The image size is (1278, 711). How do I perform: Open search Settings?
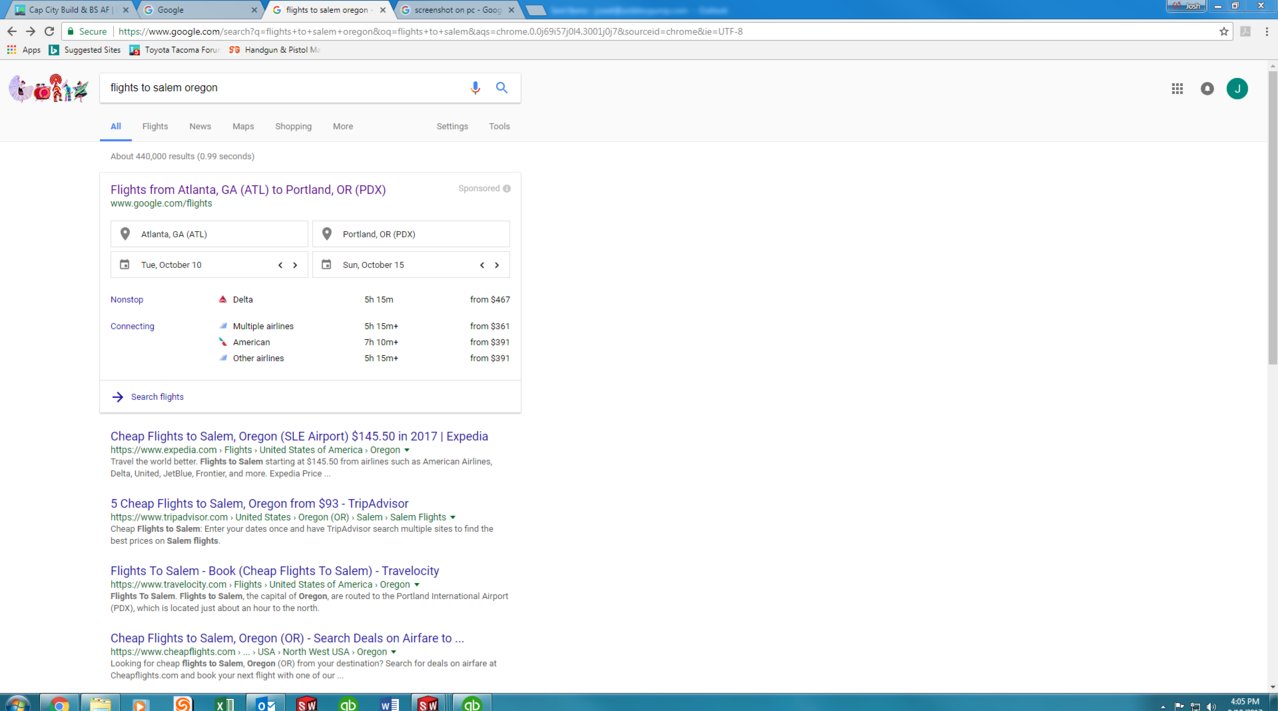point(452,127)
